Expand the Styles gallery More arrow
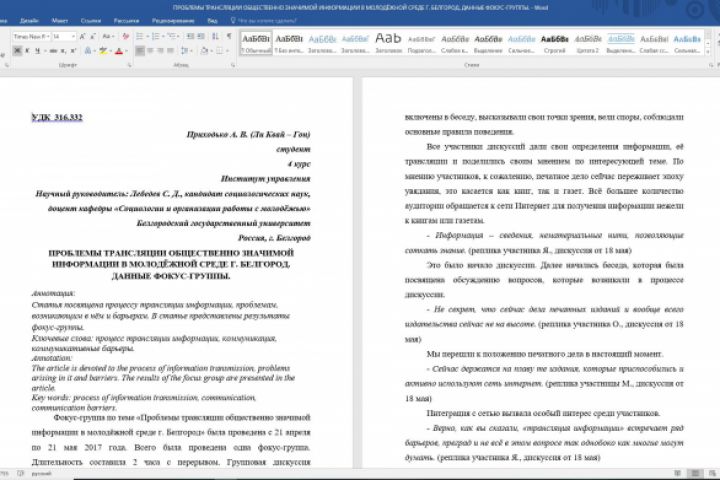The width and height of the screenshot is (720, 480). [x=708, y=51]
